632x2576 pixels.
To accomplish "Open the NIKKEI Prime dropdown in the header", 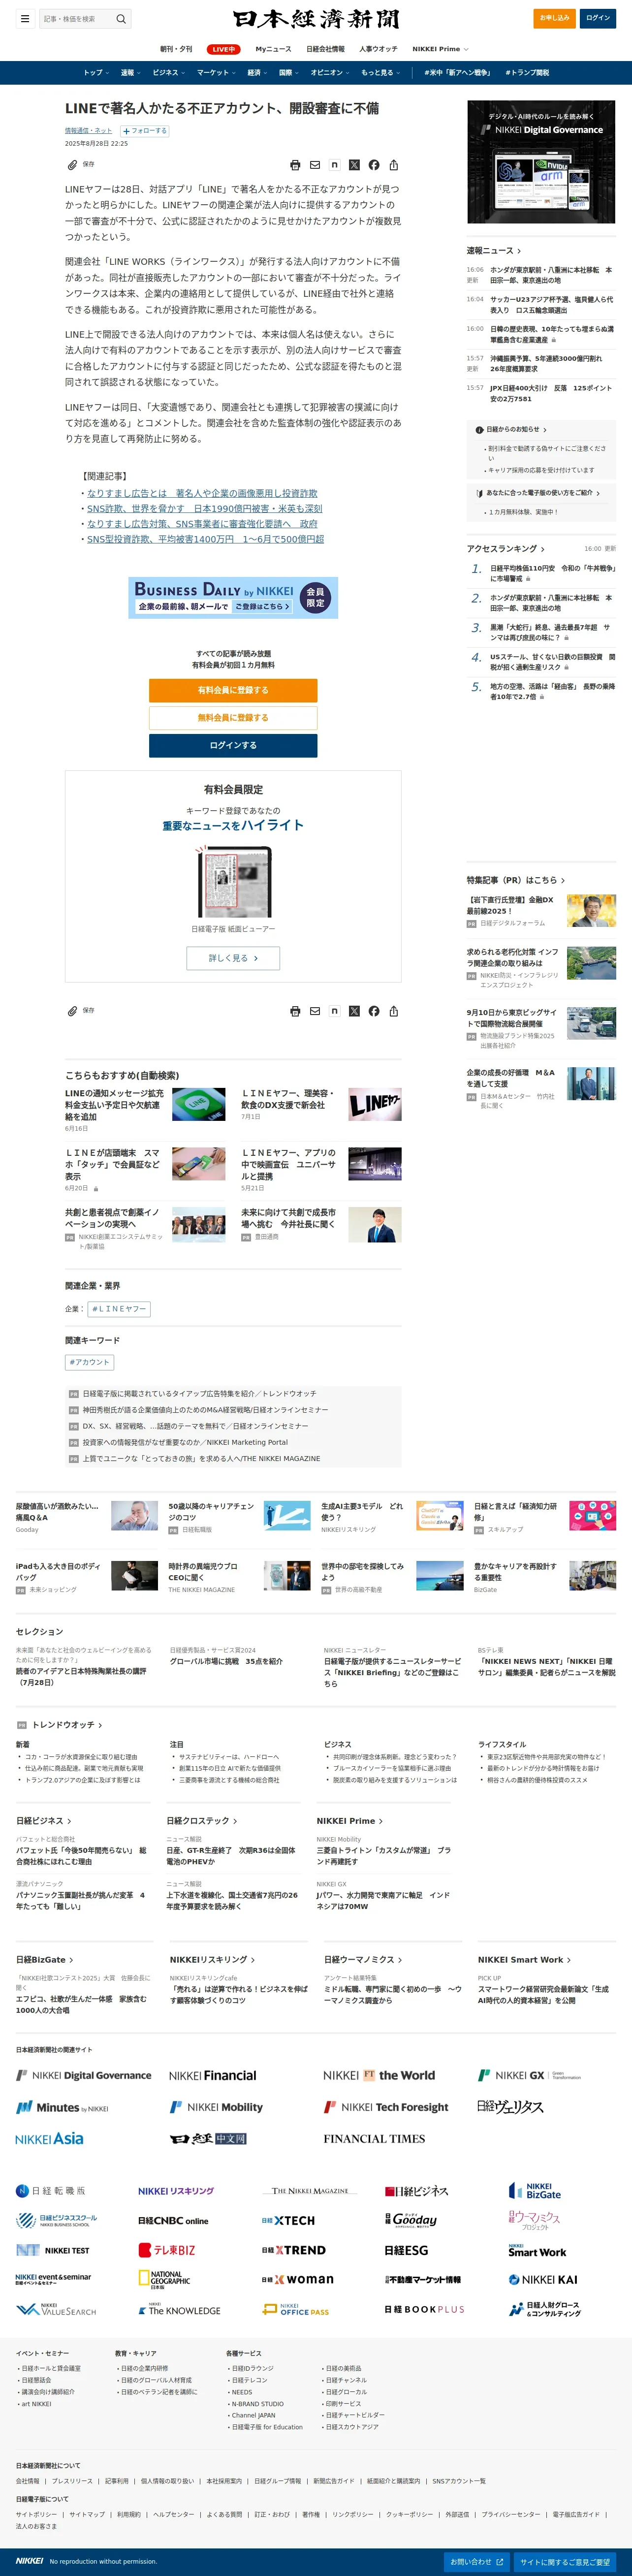I will coord(440,49).
